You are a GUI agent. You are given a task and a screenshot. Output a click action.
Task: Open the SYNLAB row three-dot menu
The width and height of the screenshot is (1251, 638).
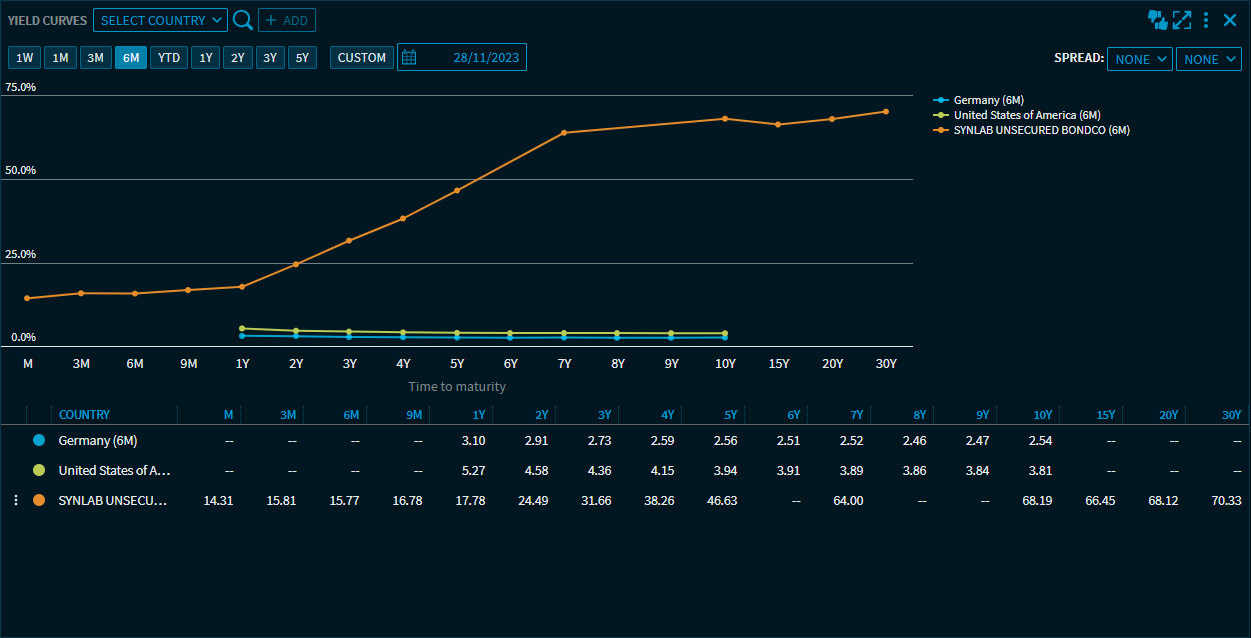(x=15, y=500)
